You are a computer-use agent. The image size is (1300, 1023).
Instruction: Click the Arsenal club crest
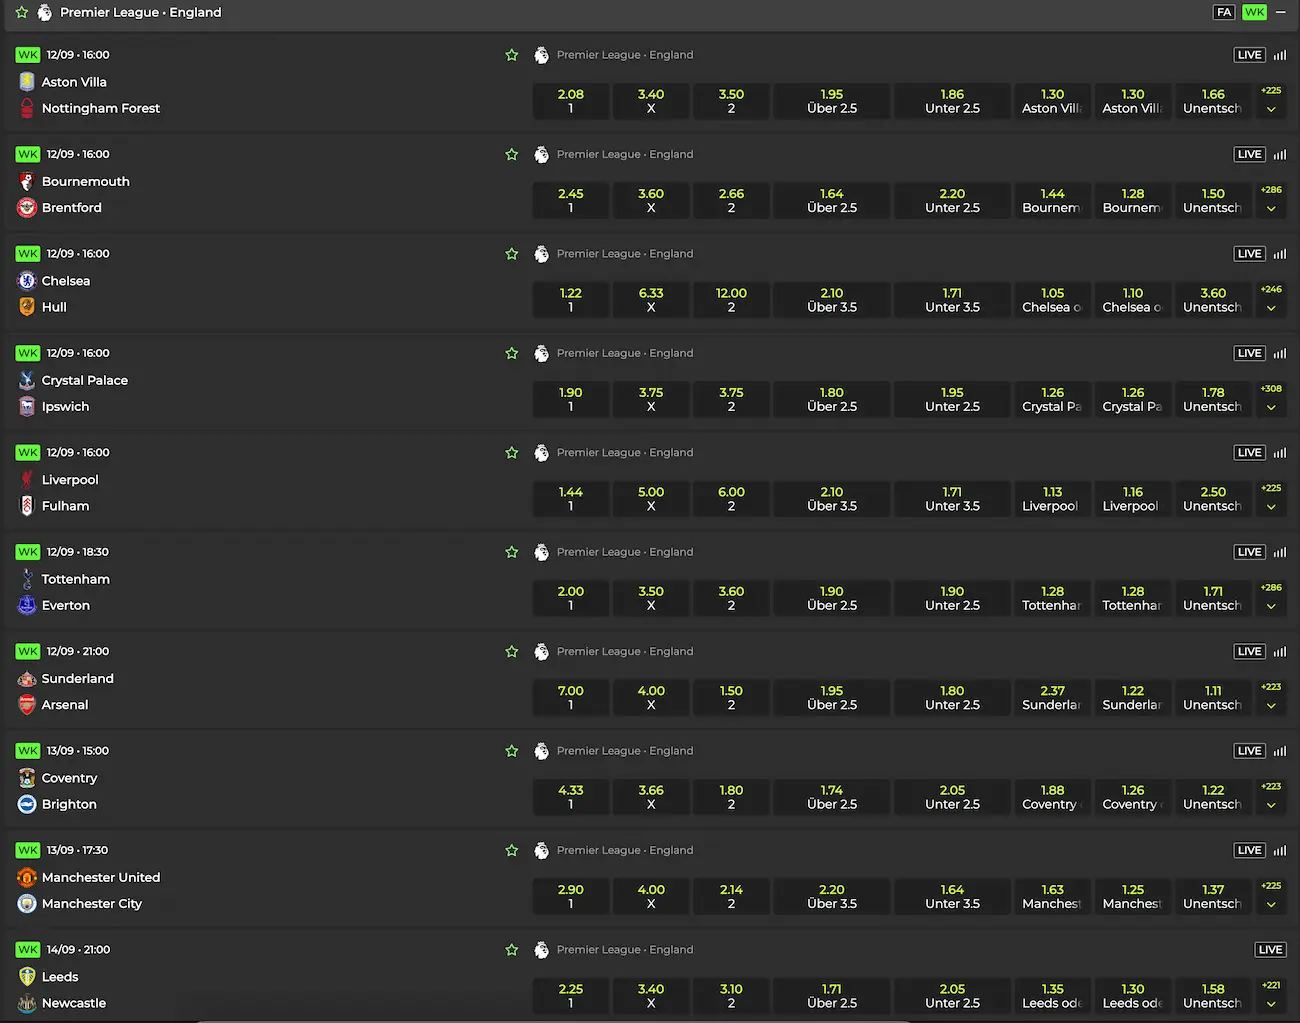27,705
